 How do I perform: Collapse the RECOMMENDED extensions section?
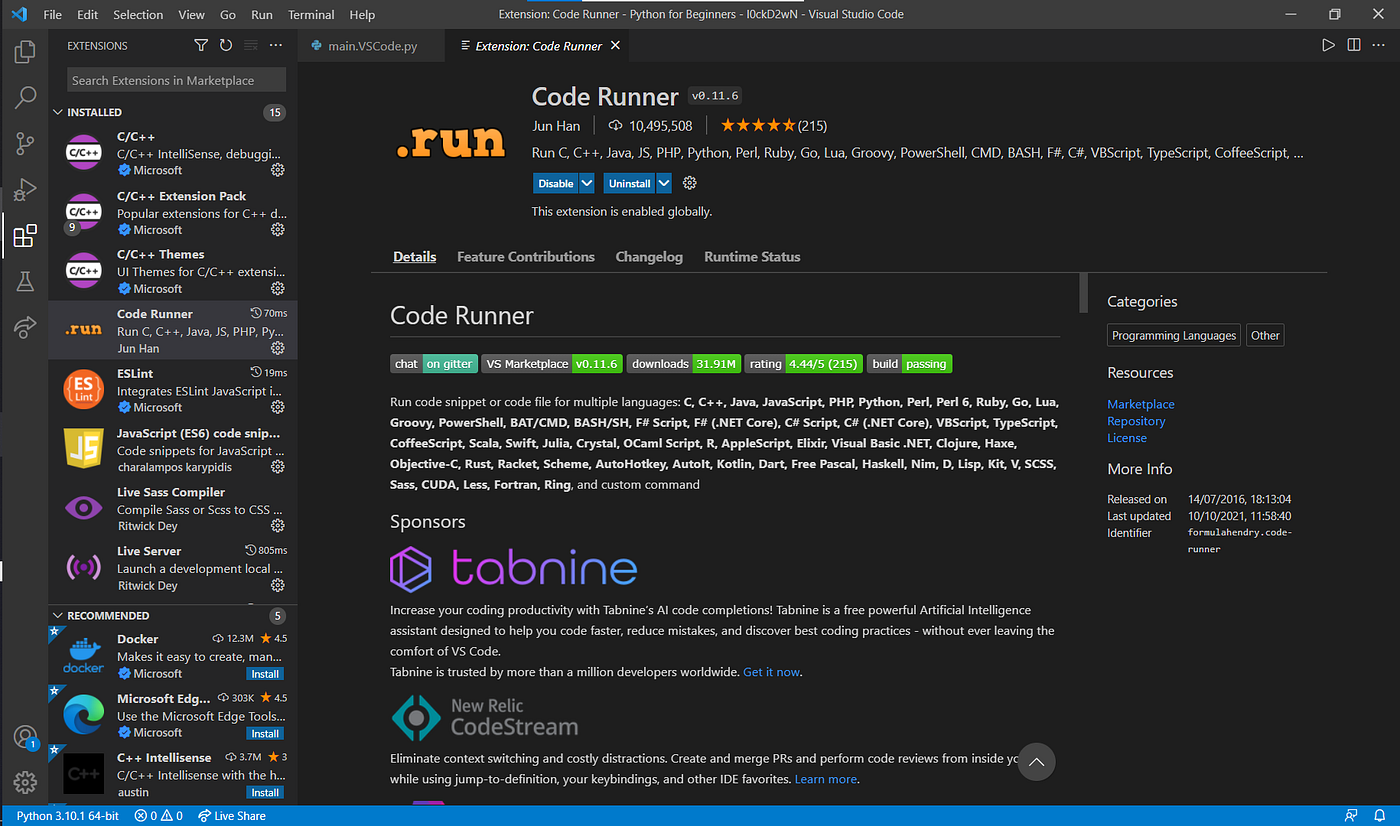(x=110, y=615)
